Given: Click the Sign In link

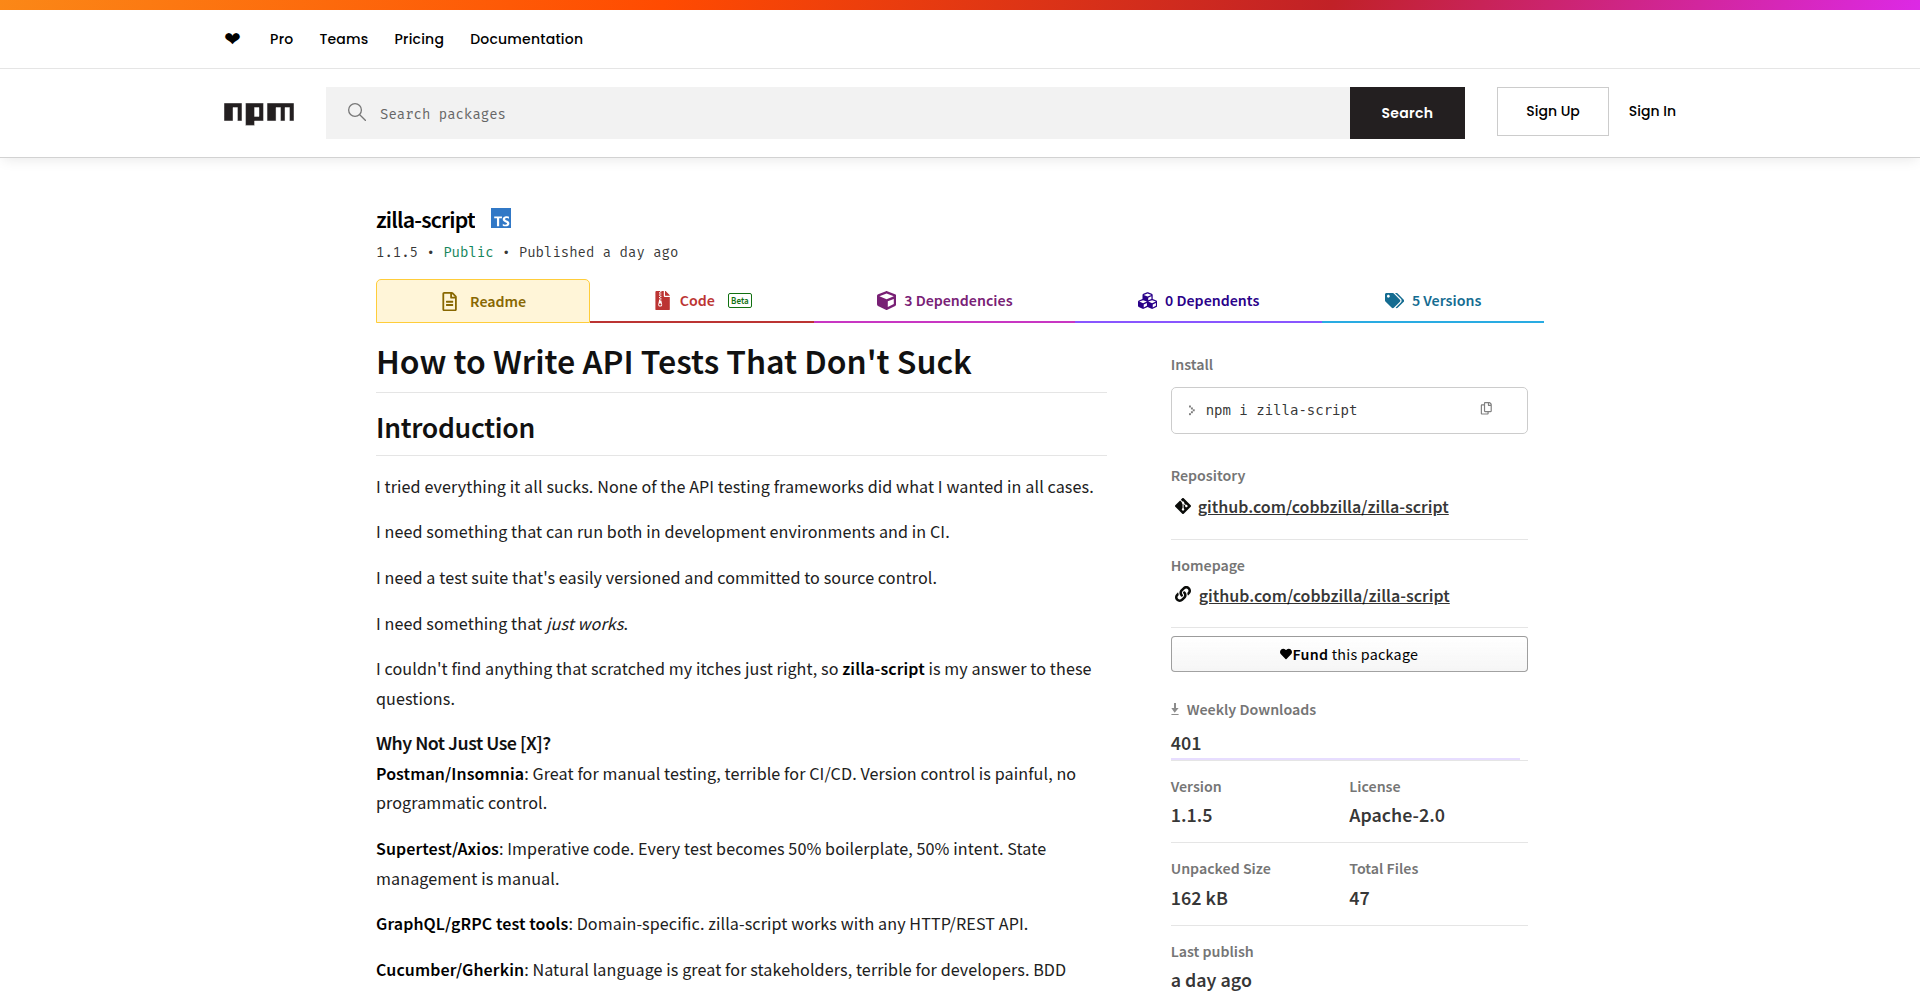Looking at the screenshot, I should click(x=1652, y=111).
